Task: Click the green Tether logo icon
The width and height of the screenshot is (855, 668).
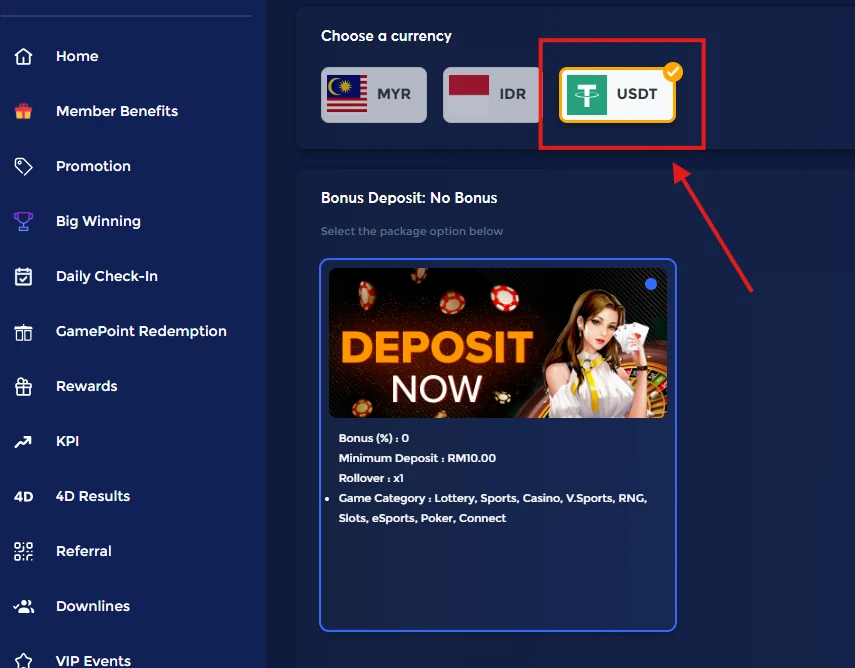Action: pos(587,95)
